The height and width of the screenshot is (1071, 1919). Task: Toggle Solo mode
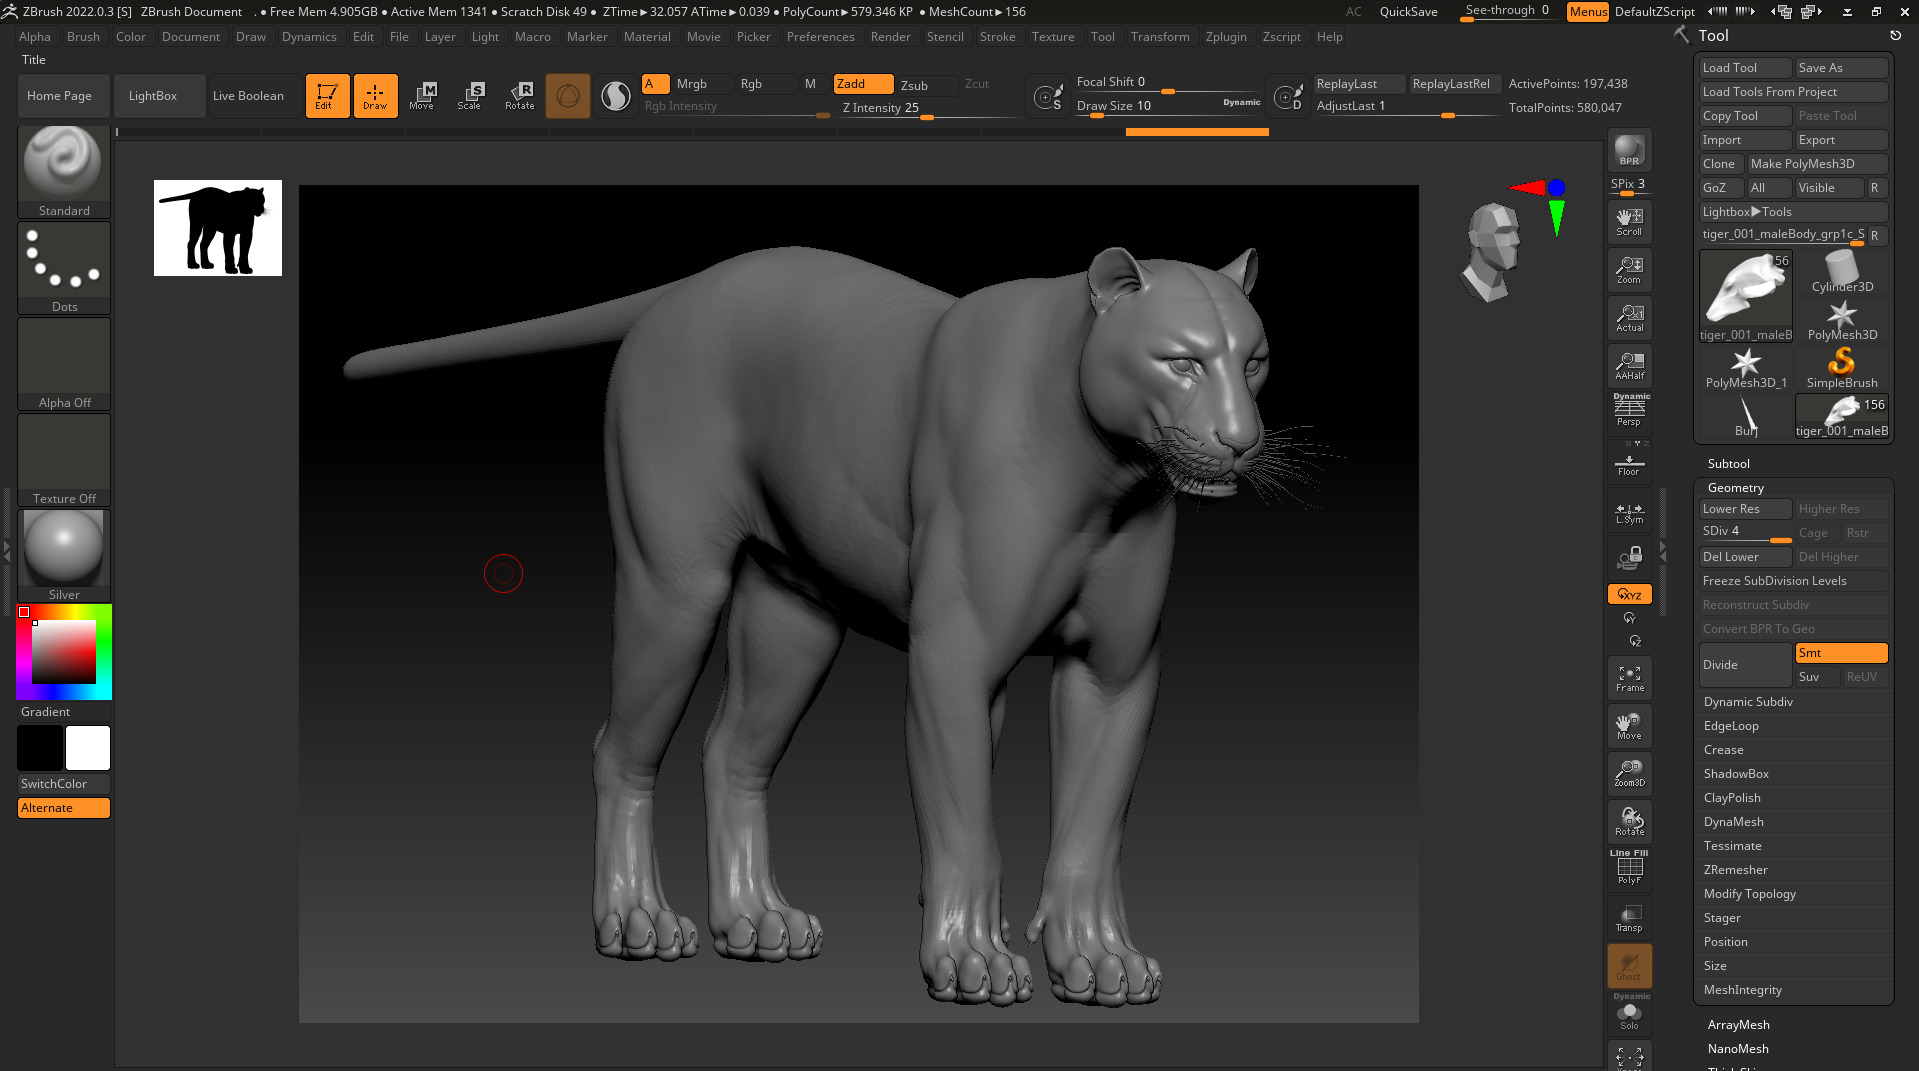[x=1629, y=1014]
